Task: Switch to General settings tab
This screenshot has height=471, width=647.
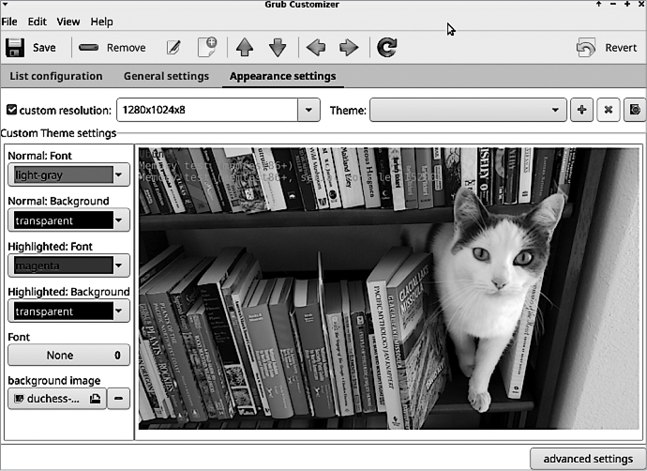Action: click(166, 76)
